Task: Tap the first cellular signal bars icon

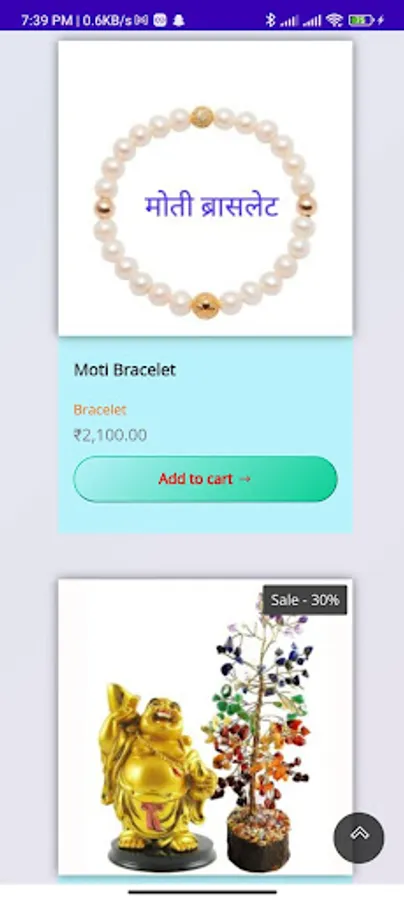Action: pos(290,21)
